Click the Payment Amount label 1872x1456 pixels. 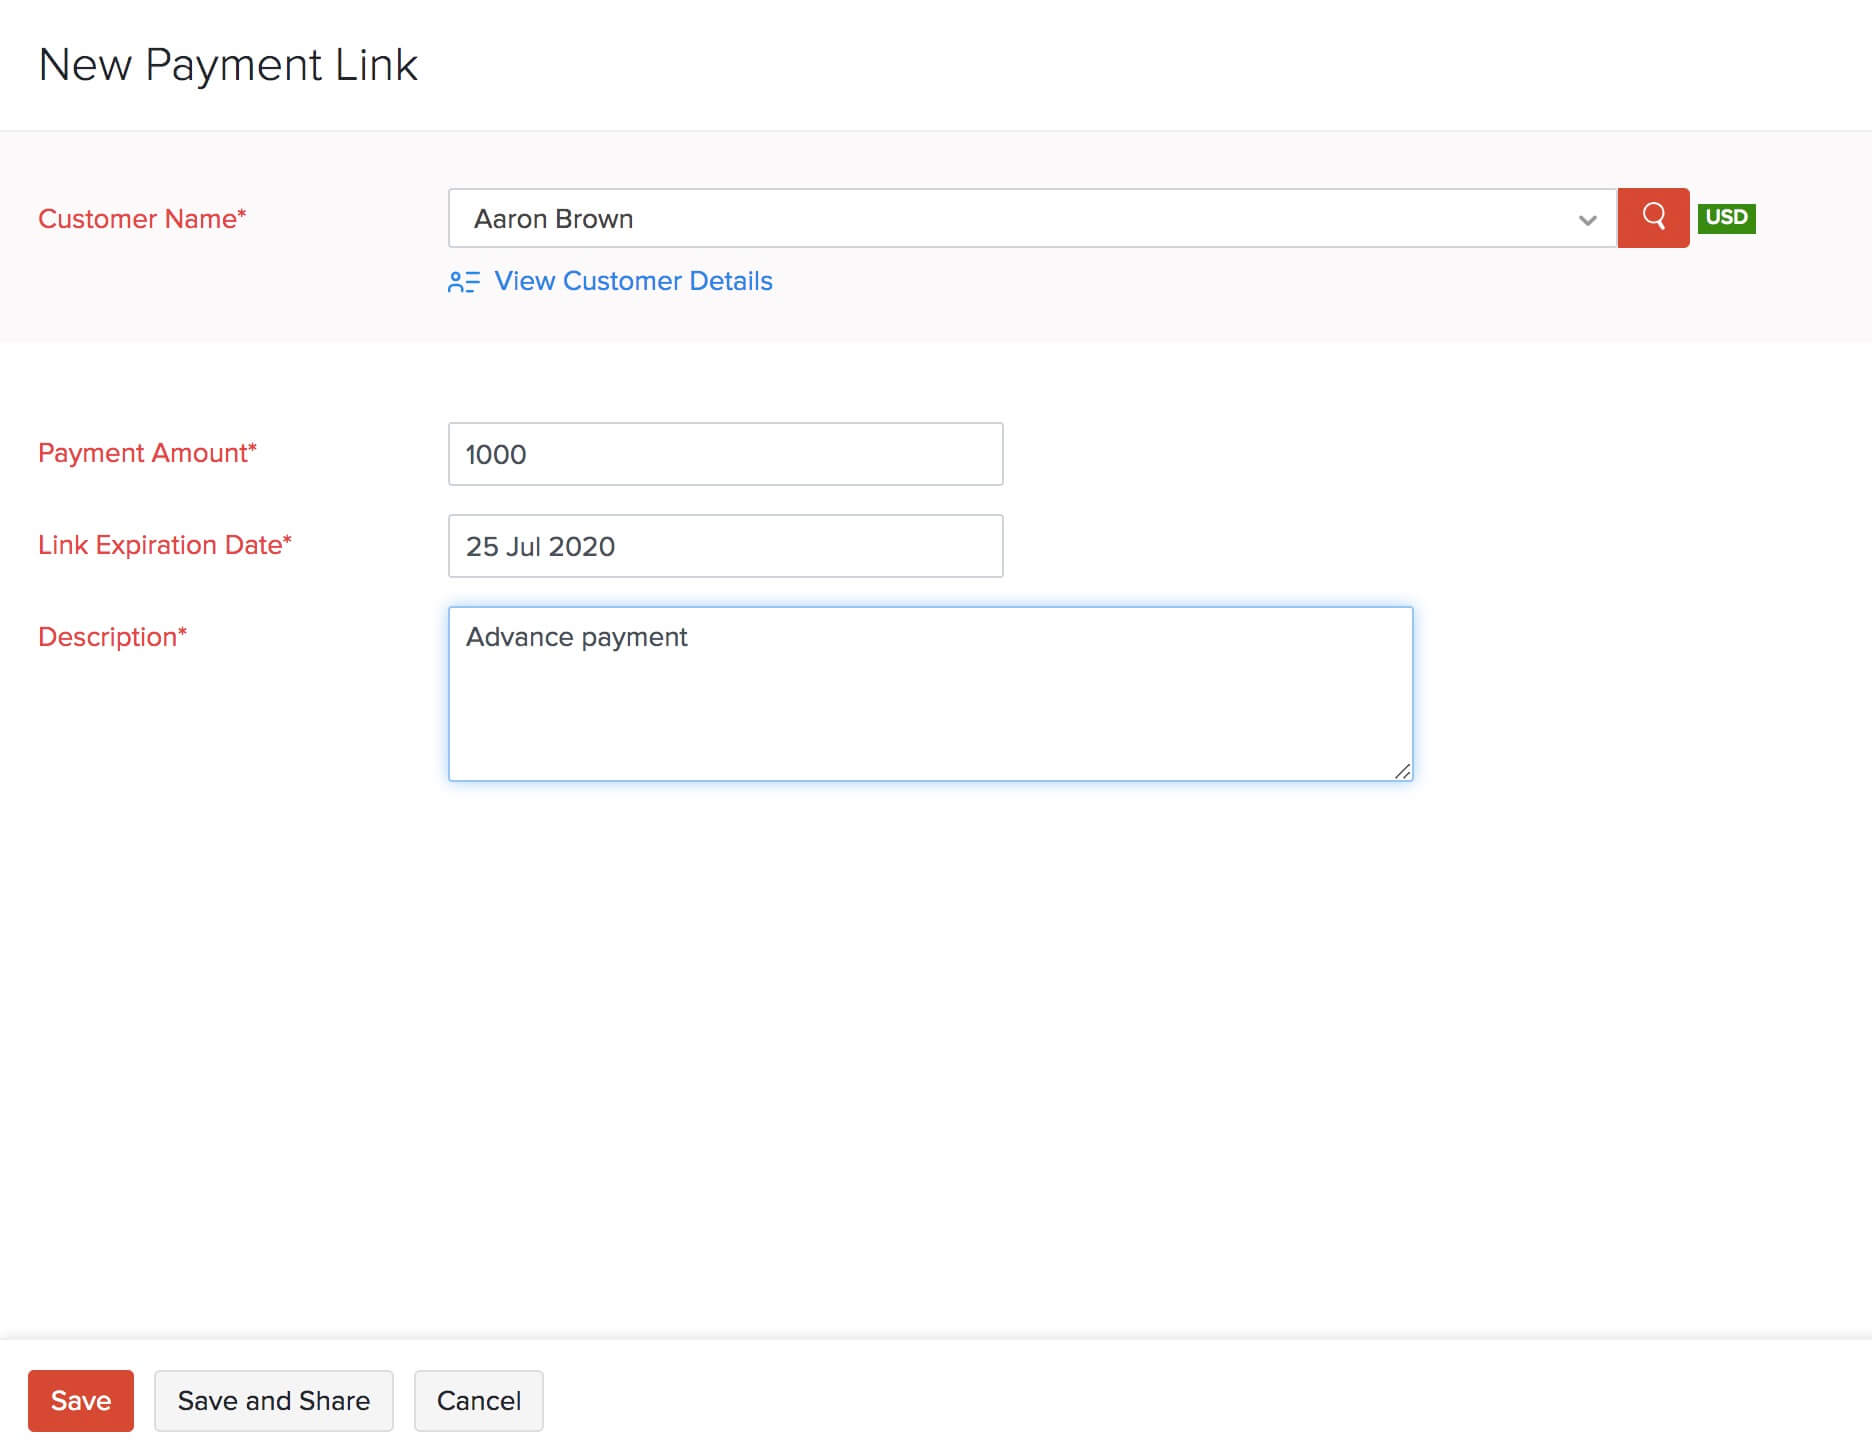pyautogui.click(x=146, y=453)
